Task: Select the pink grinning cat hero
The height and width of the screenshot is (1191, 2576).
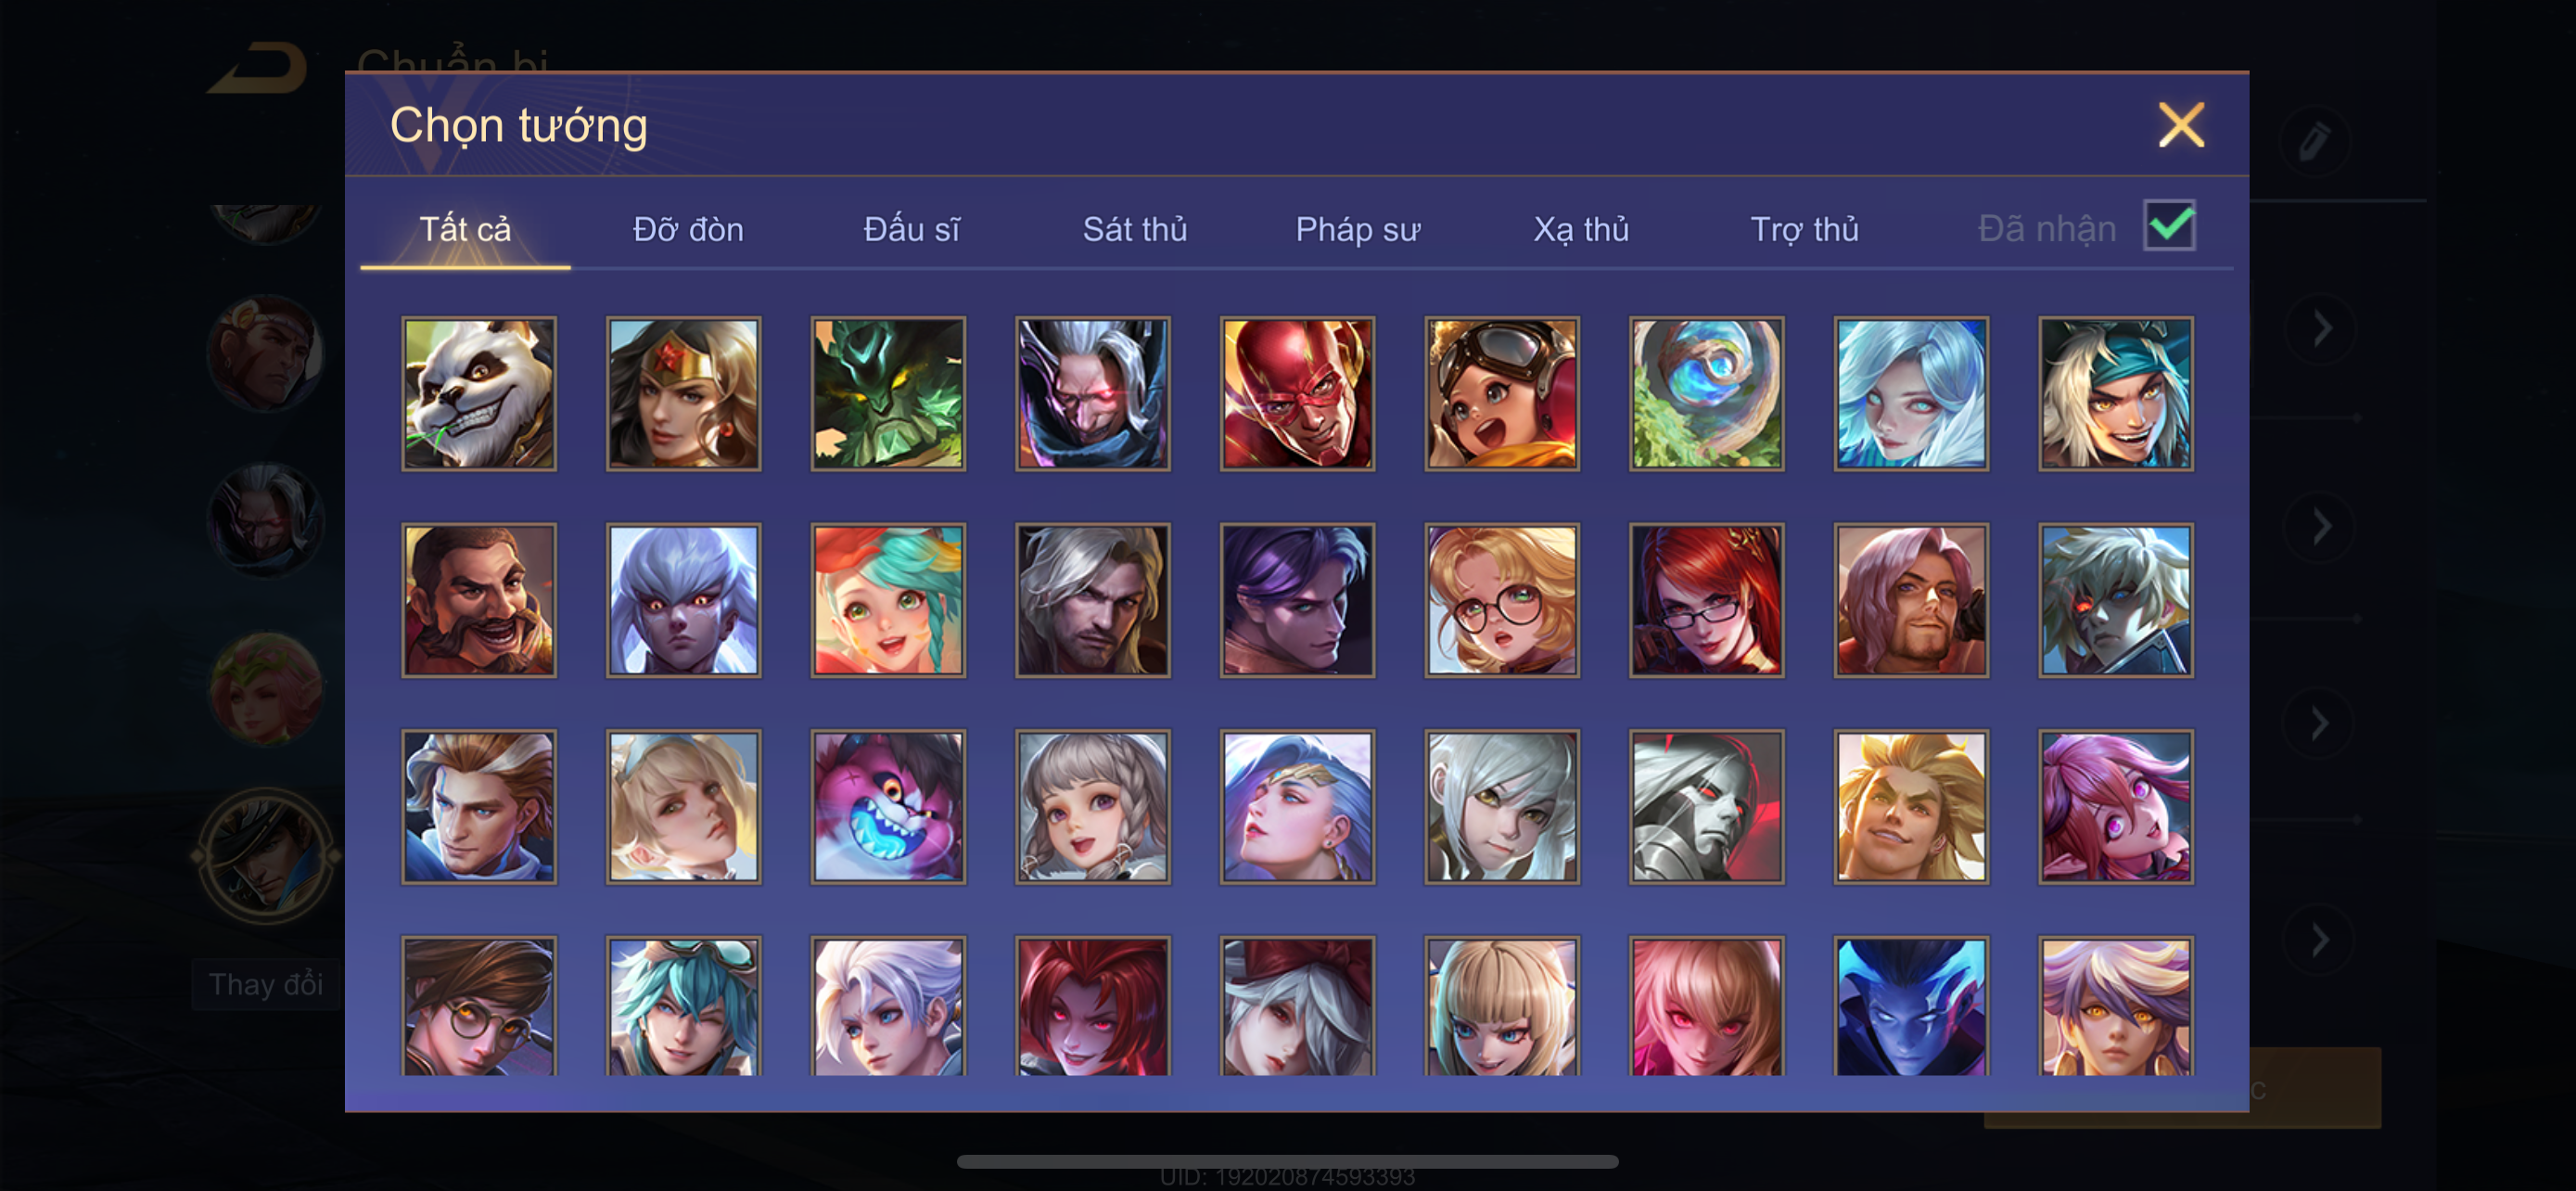Action: 888,806
